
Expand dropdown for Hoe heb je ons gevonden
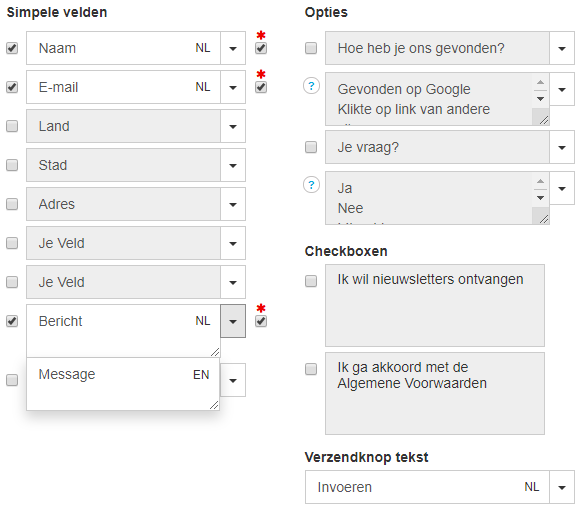(x=562, y=48)
